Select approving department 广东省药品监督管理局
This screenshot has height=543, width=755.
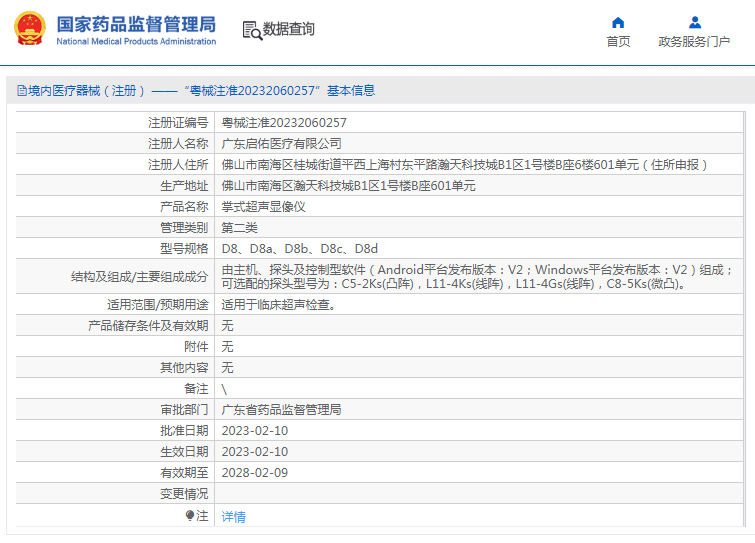tap(282, 410)
